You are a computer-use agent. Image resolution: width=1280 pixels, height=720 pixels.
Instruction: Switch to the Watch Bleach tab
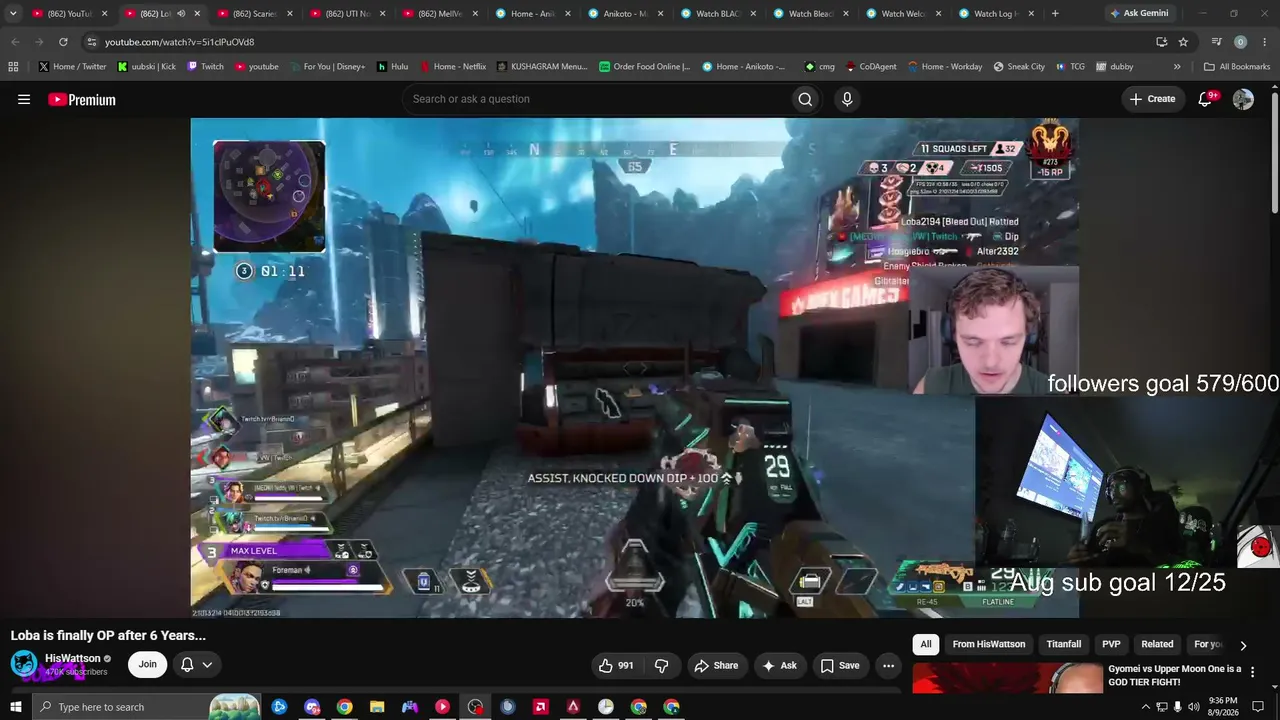(x=808, y=14)
